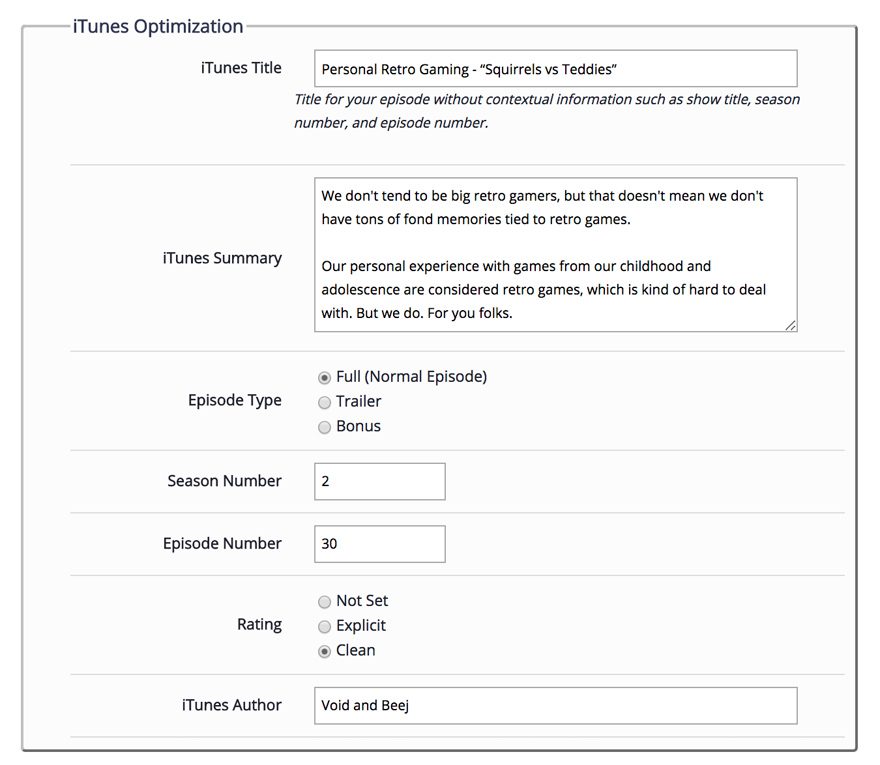
Task: Click the "iTunes Optimization" section heading
Action: coord(158,26)
